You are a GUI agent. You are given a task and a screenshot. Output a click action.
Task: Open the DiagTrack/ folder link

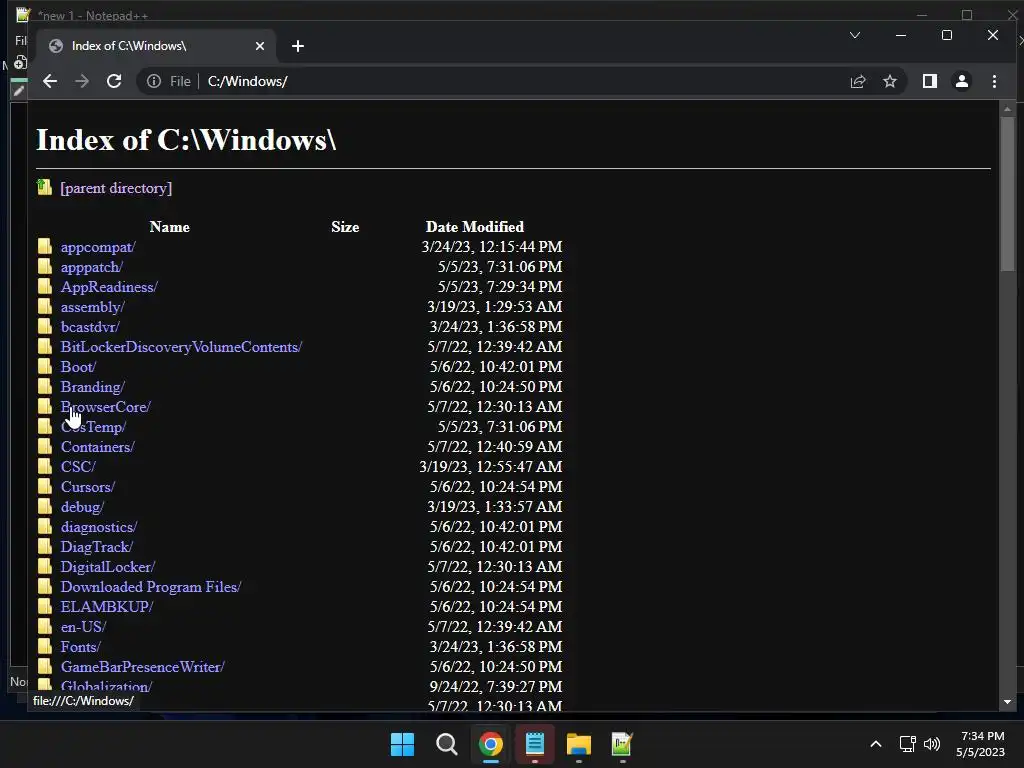click(97, 547)
